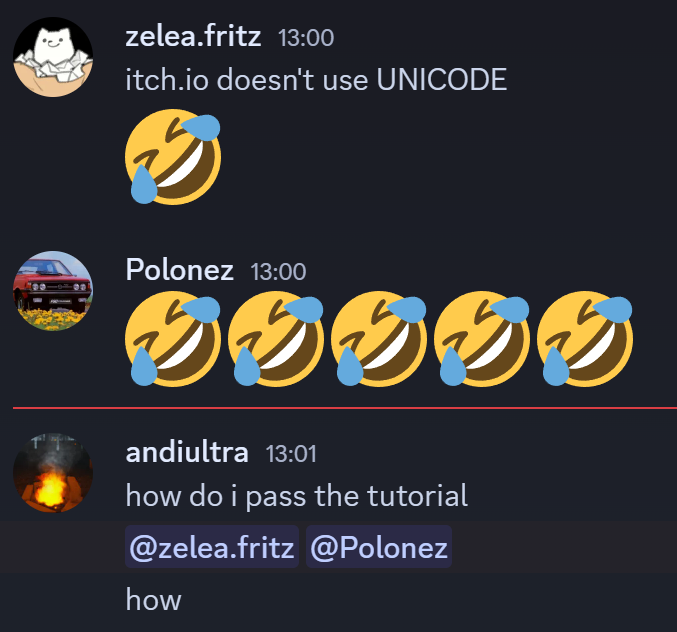677x632 pixels.
Task: Click the 13:00 timestamp beside zelea.fritz
Action: [x=306, y=38]
